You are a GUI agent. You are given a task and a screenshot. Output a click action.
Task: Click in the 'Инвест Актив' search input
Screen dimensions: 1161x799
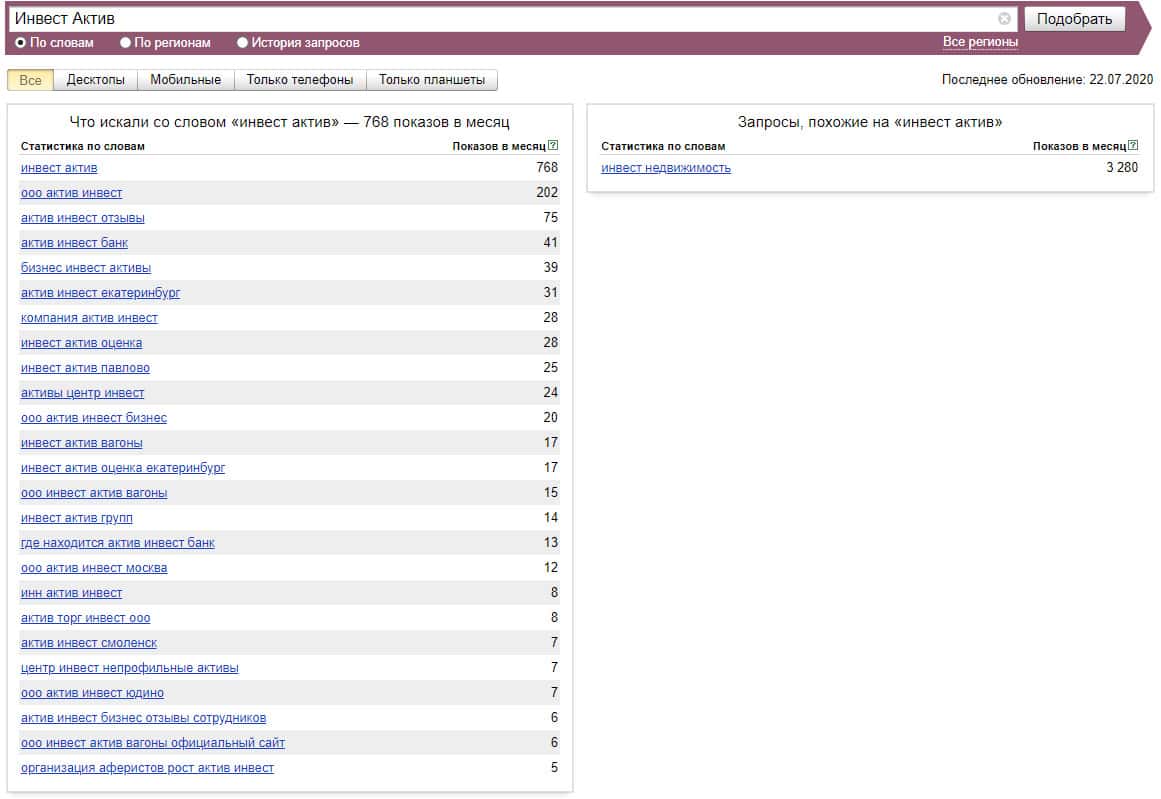pyautogui.click(x=500, y=19)
